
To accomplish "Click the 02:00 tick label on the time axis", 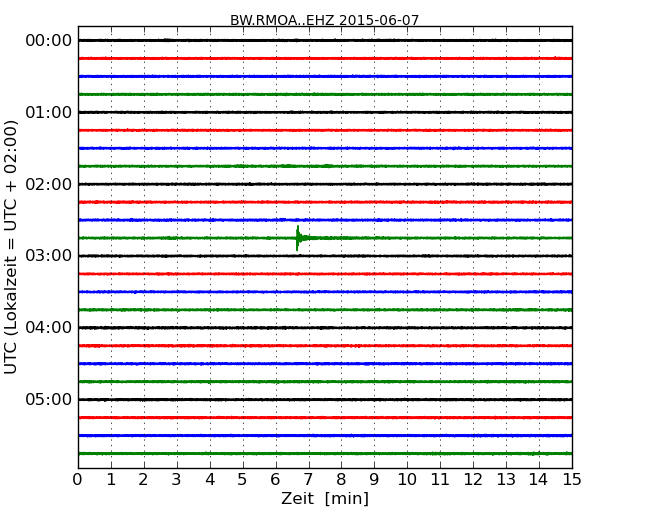I will (x=48, y=185).
